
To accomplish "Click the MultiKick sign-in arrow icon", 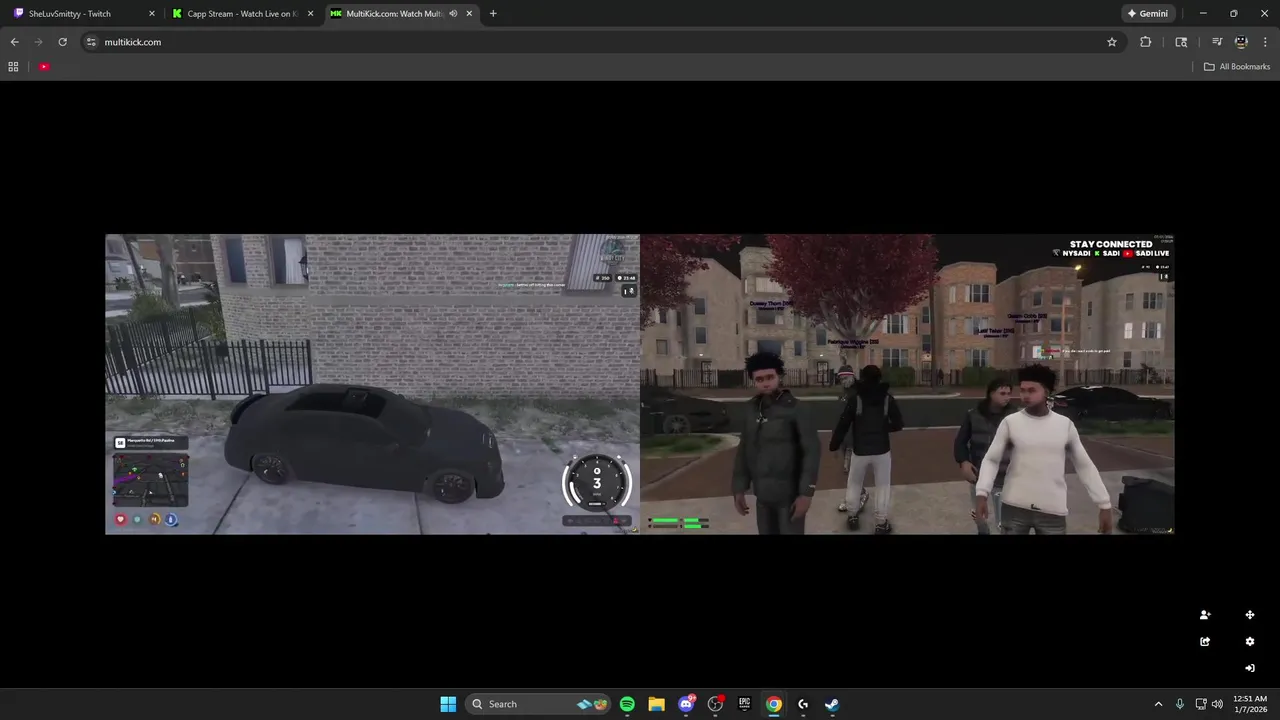I will [x=1250, y=668].
